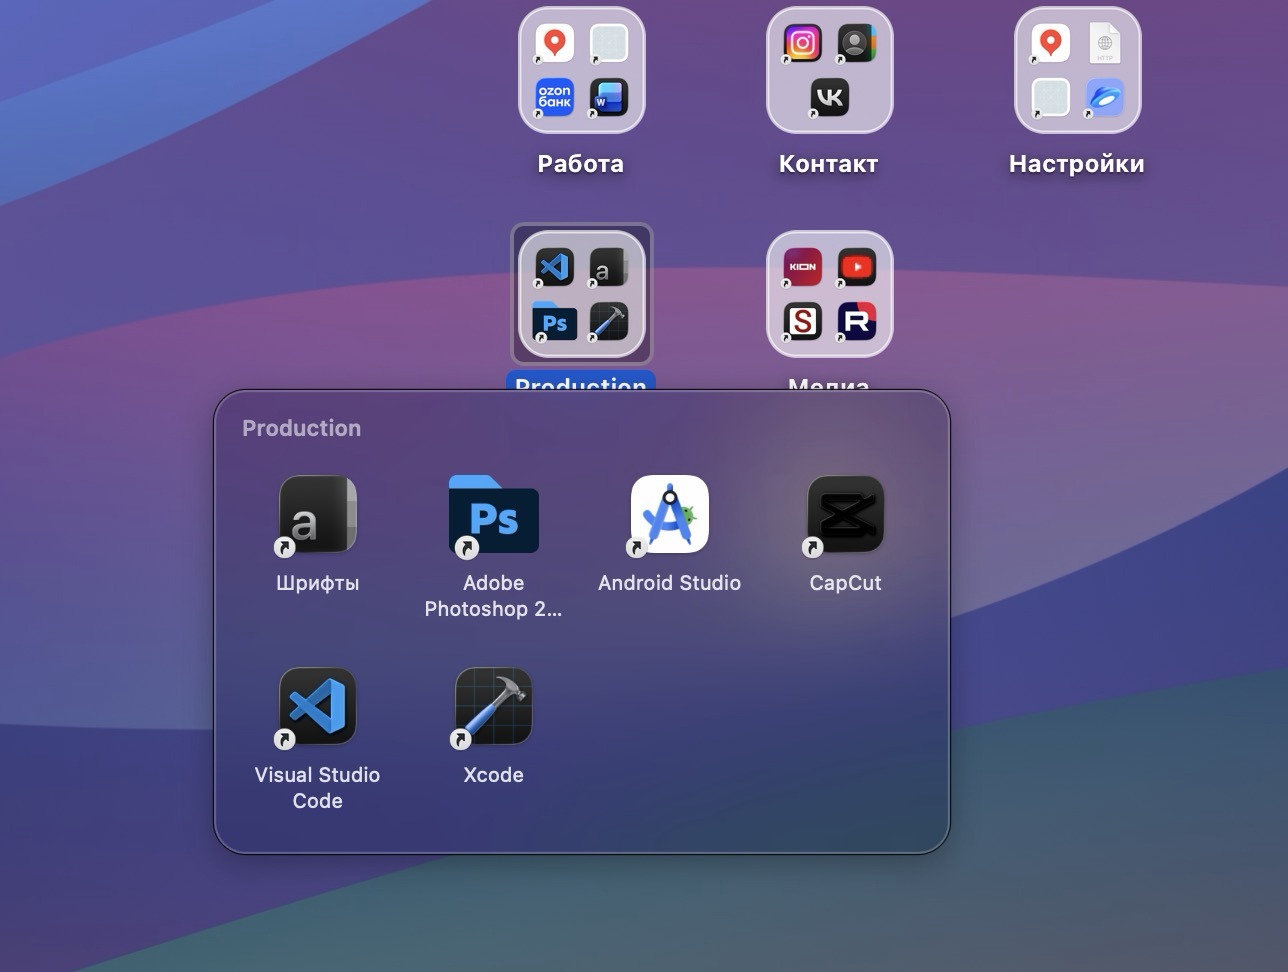Launch Adobe Photoshop from the Production folder
The height and width of the screenshot is (972, 1288).
493,515
